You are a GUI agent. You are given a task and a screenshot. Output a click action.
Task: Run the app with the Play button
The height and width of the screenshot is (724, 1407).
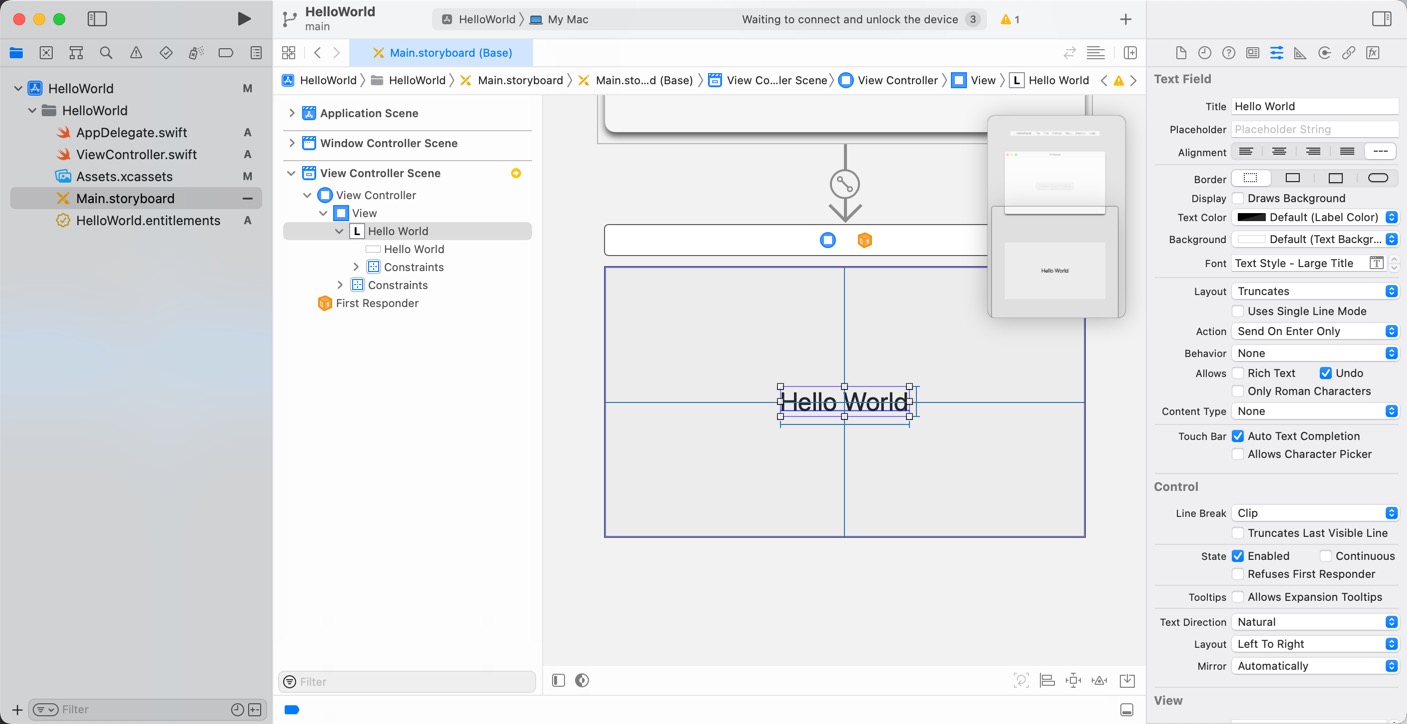pyautogui.click(x=244, y=19)
